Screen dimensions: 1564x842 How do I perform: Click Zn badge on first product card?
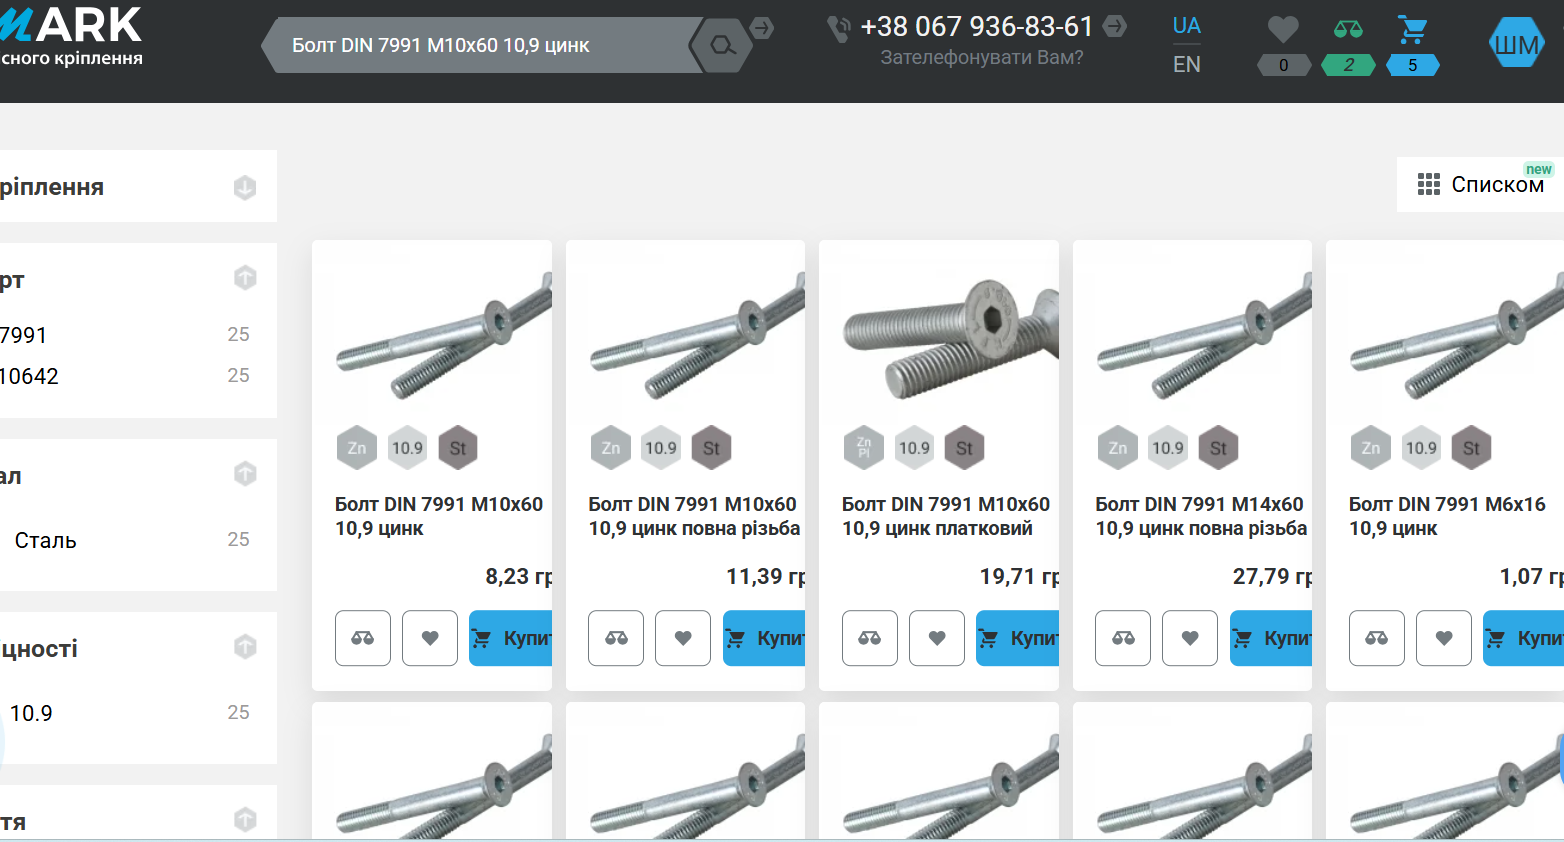pos(357,448)
